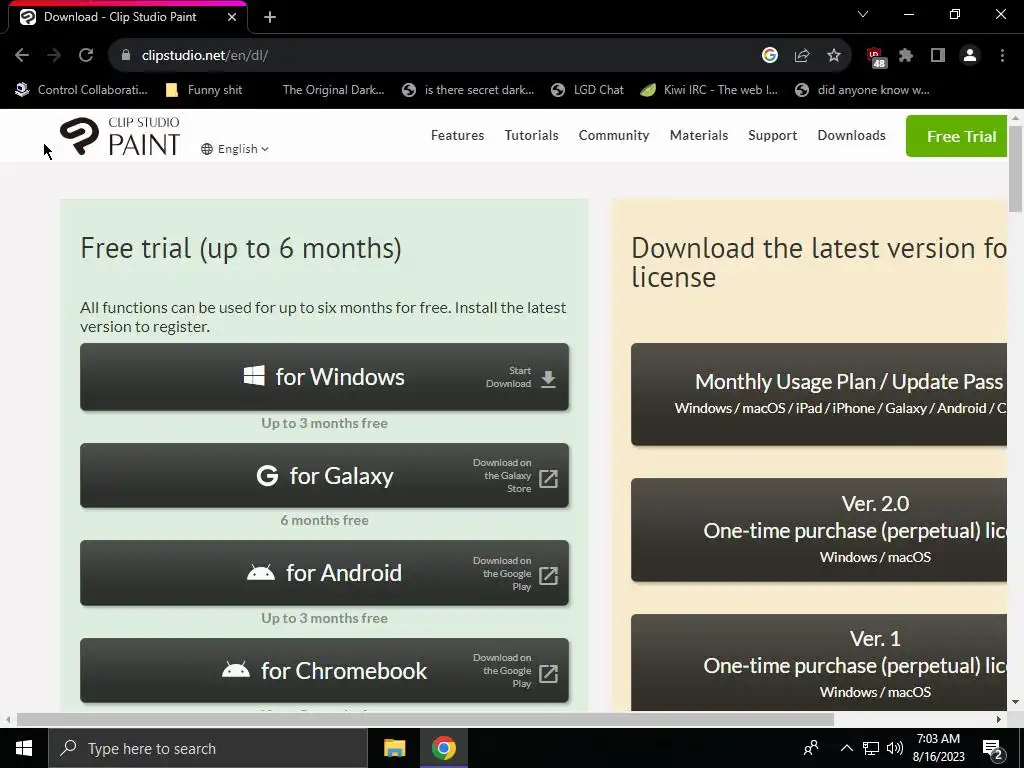
Task: Go back using browser back arrow
Action: 22,56
